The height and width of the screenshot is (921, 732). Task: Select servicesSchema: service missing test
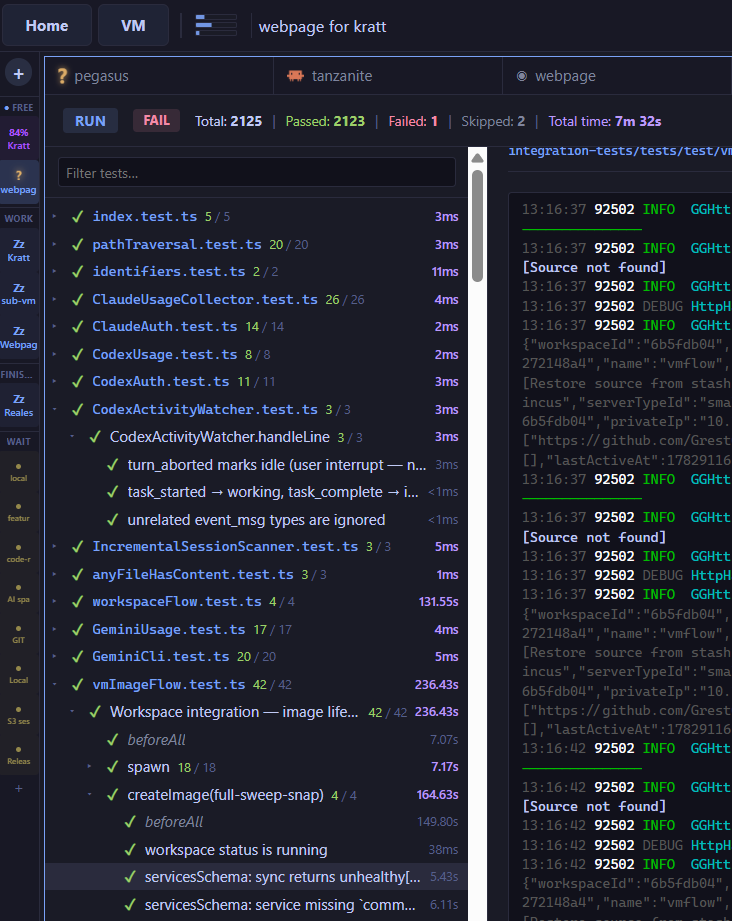257,905
